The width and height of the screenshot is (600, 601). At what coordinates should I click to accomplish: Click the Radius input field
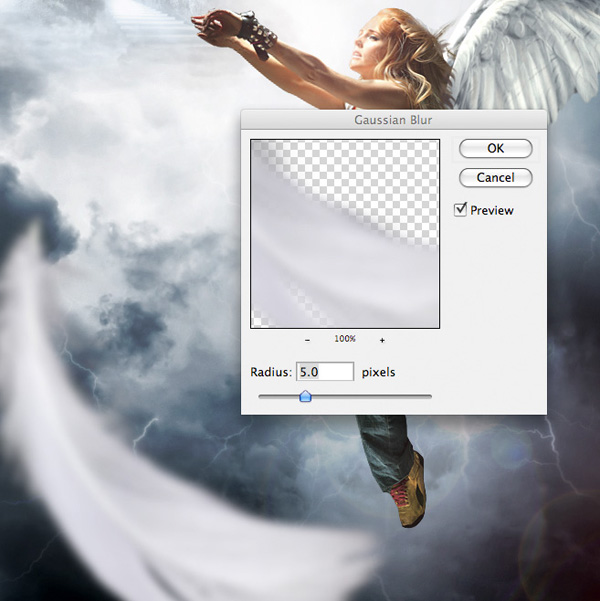(325, 372)
